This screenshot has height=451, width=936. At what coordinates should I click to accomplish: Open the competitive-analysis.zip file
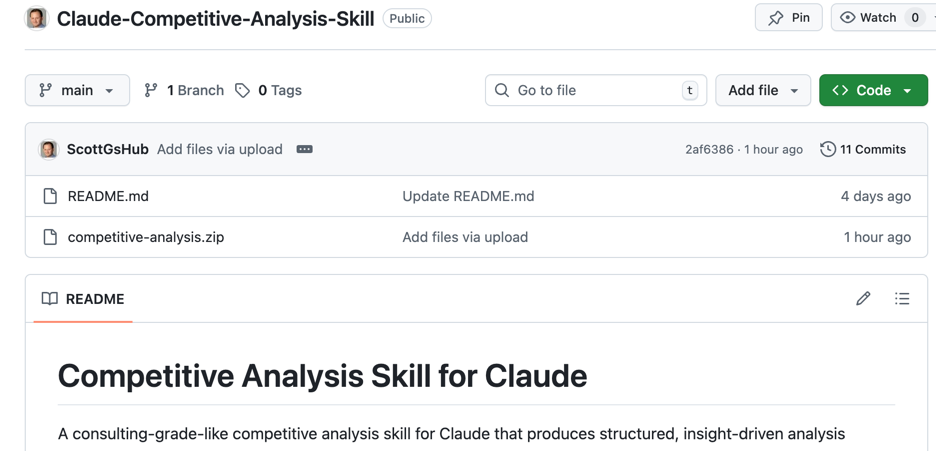click(x=146, y=237)
